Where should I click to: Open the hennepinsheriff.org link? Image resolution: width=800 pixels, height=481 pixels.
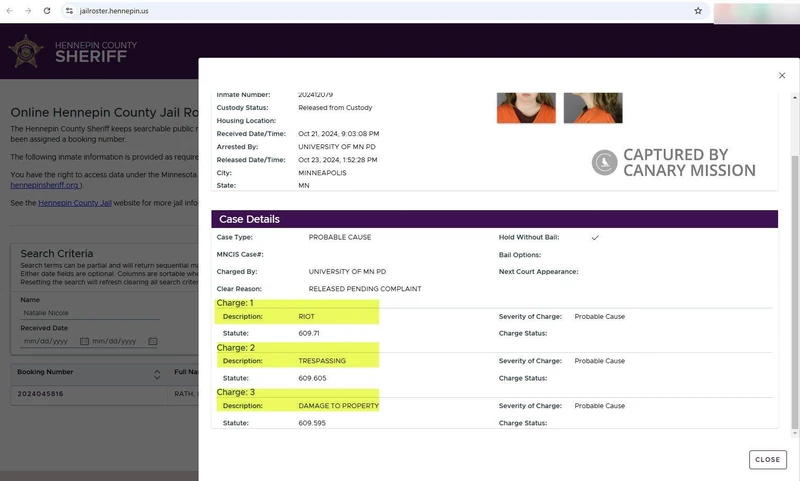tap(44, 185)
